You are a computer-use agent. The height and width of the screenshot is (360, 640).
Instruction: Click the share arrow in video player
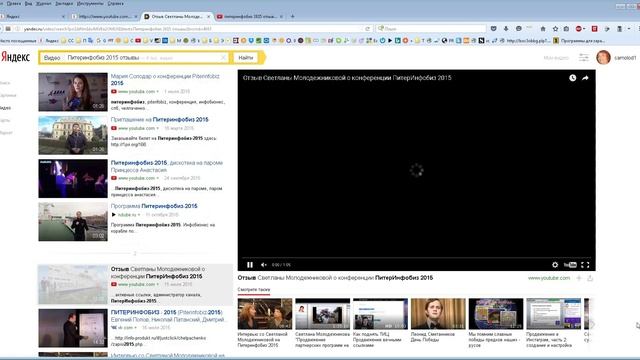[585, 78]
